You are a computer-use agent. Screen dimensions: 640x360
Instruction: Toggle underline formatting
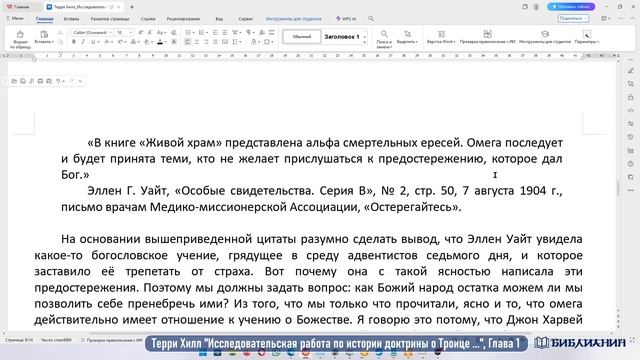coord(93,42)
